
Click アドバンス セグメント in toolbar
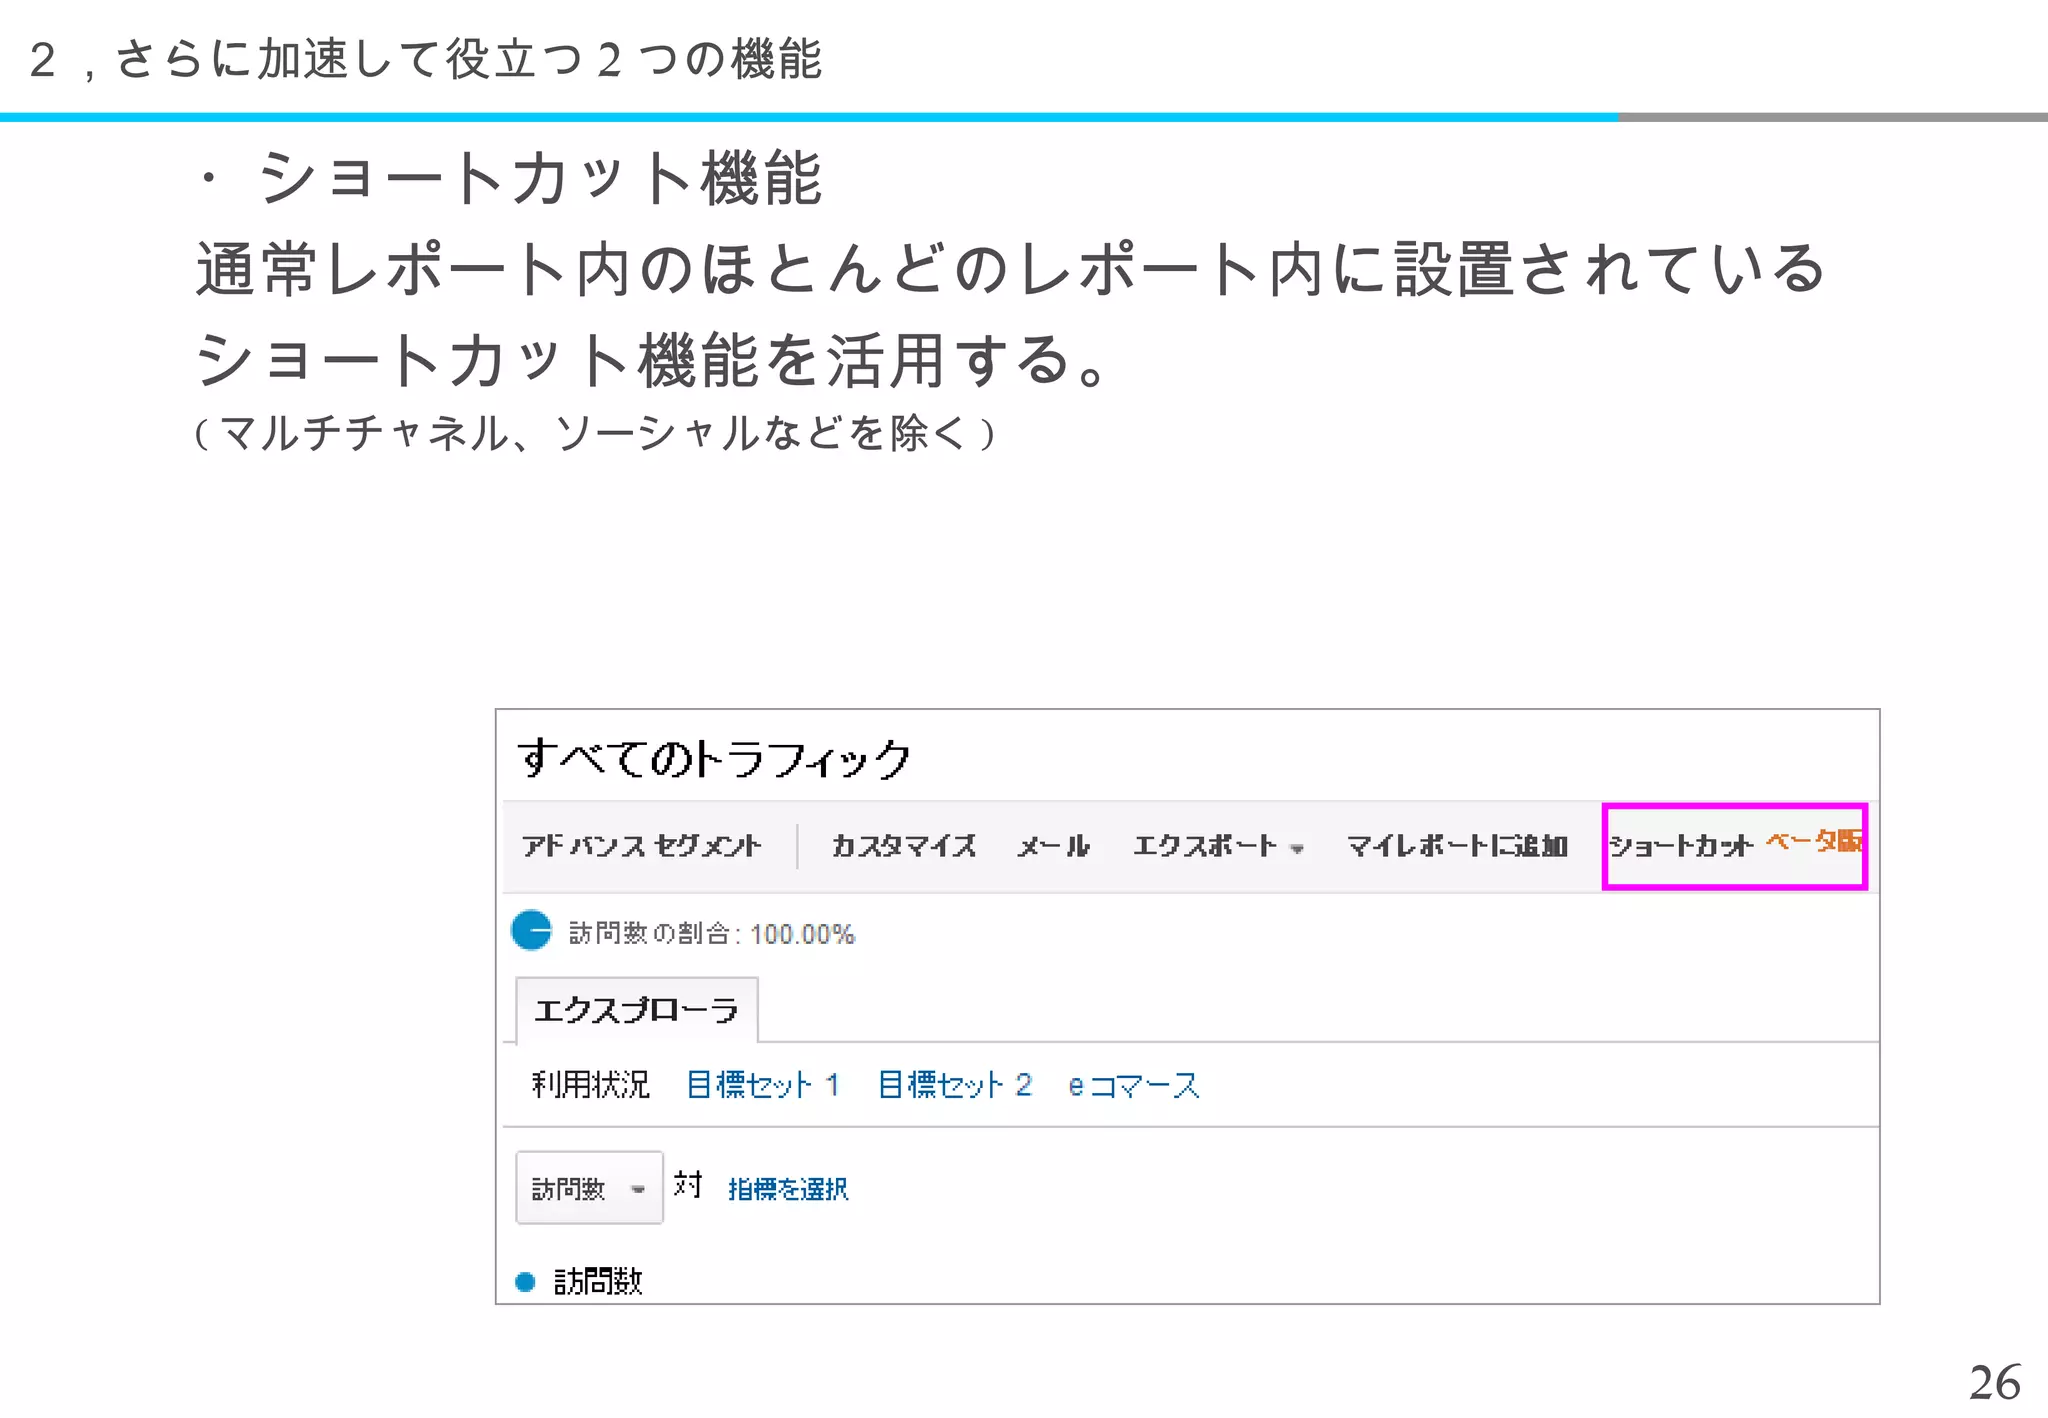[641, 846]
